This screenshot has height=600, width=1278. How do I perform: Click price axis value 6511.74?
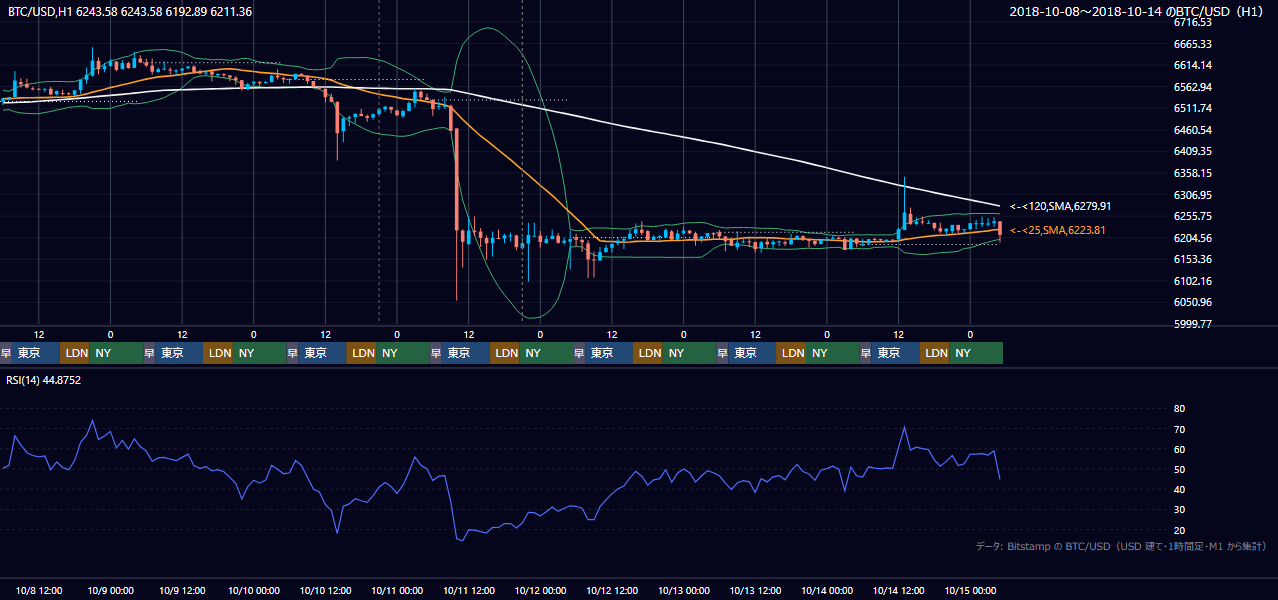click(x=1193, y=108)
